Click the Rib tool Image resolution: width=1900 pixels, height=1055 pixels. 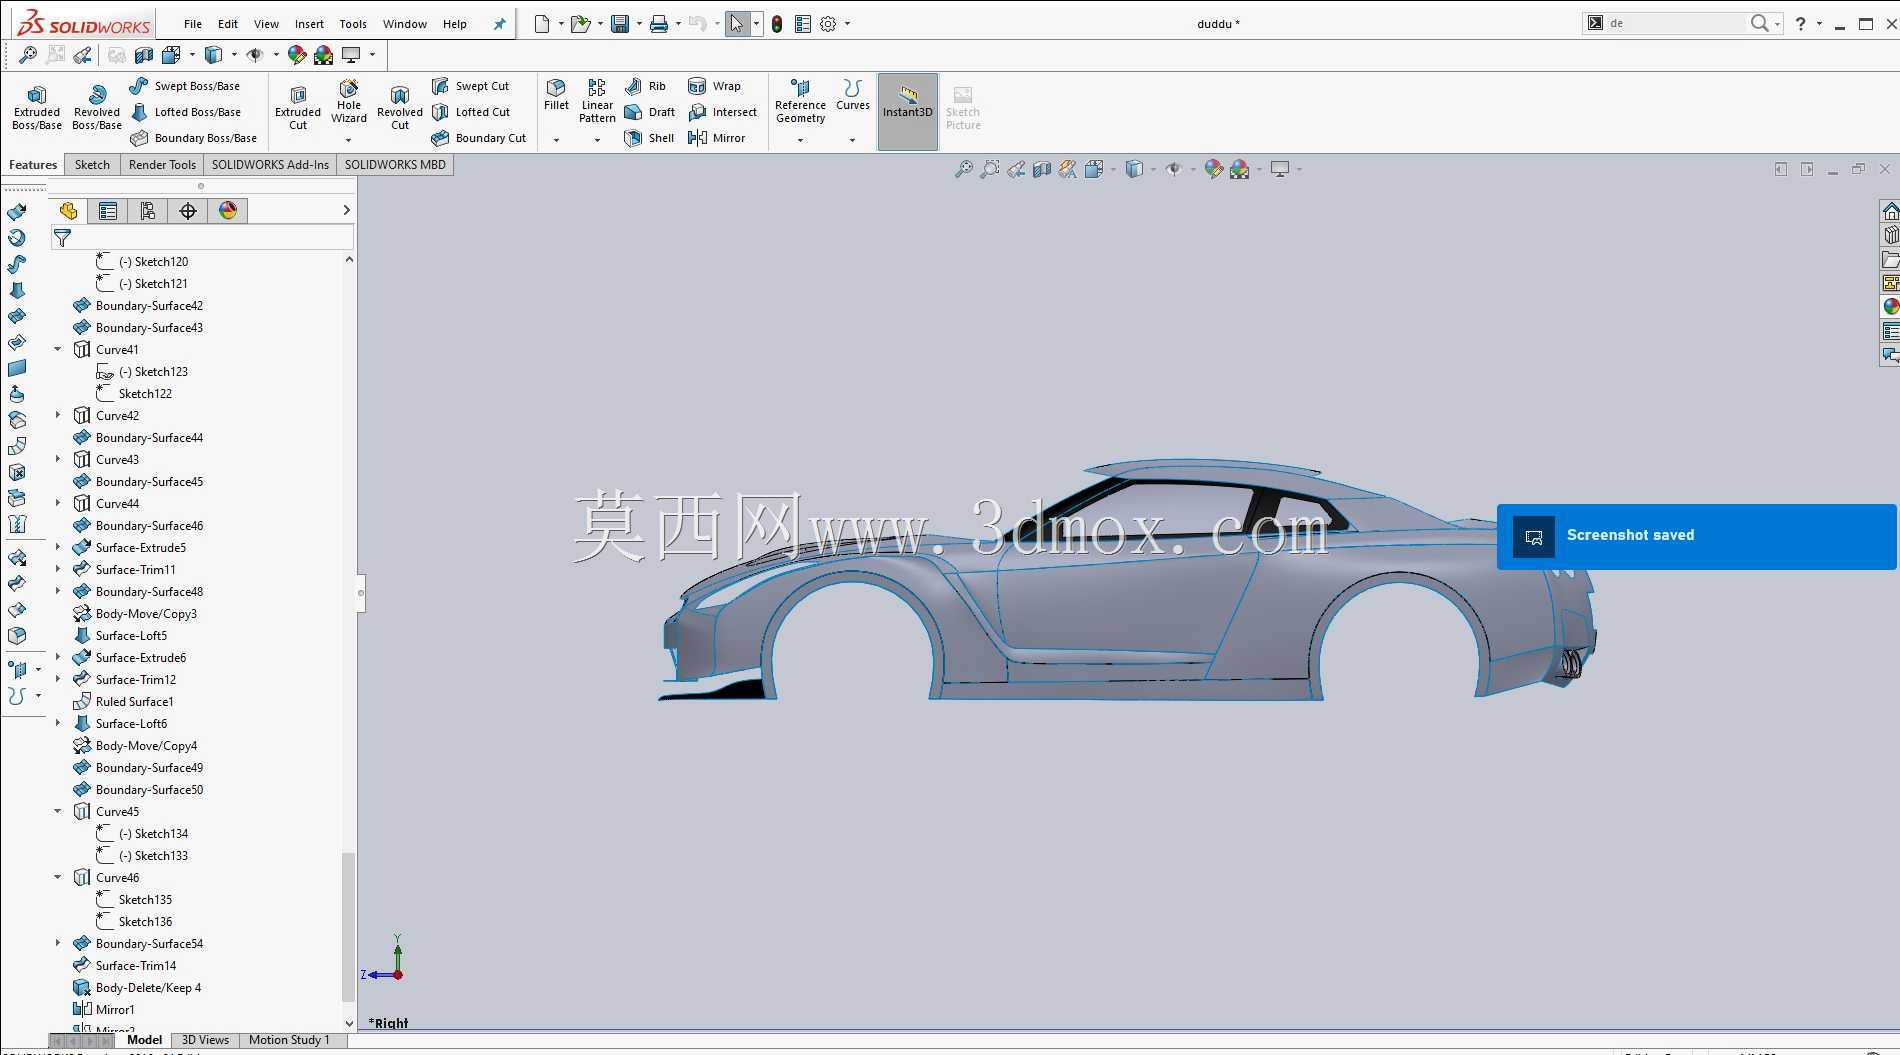point(645,86)
